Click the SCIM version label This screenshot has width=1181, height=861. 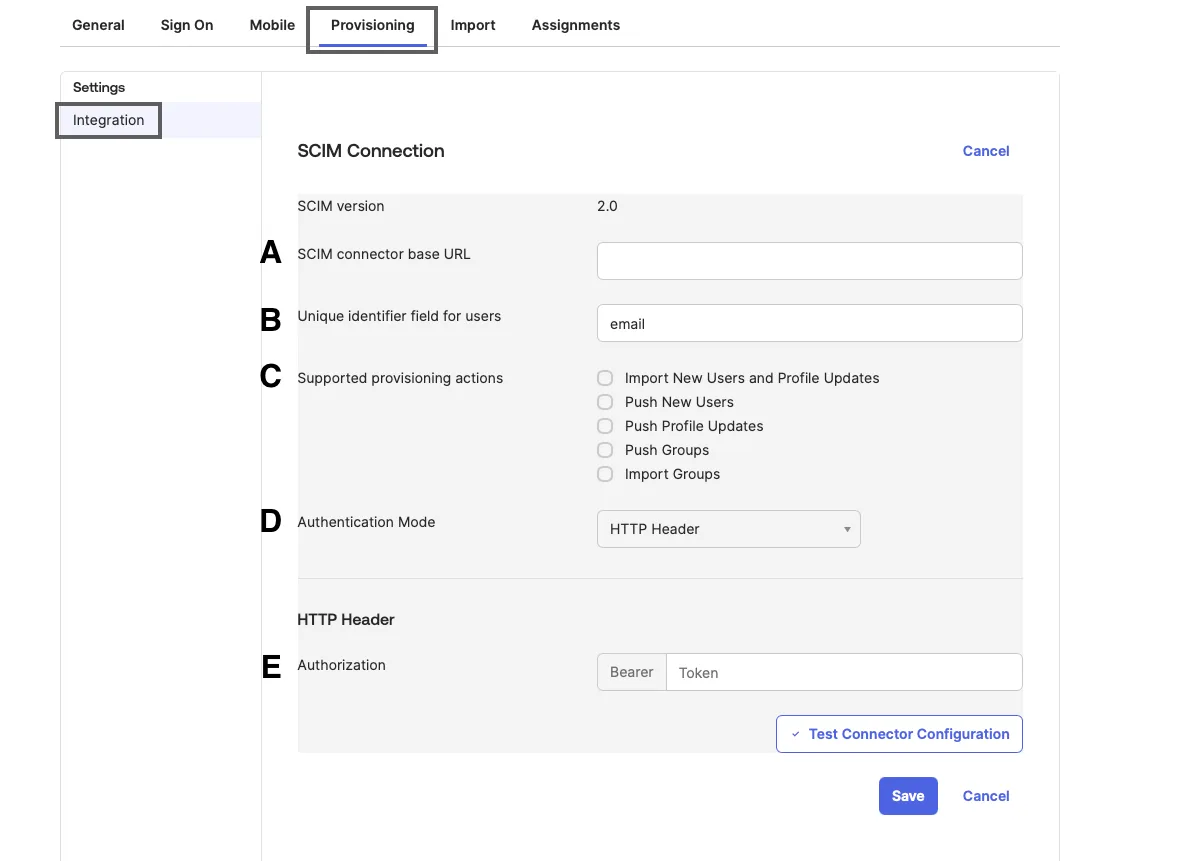[x=340, y=206]
